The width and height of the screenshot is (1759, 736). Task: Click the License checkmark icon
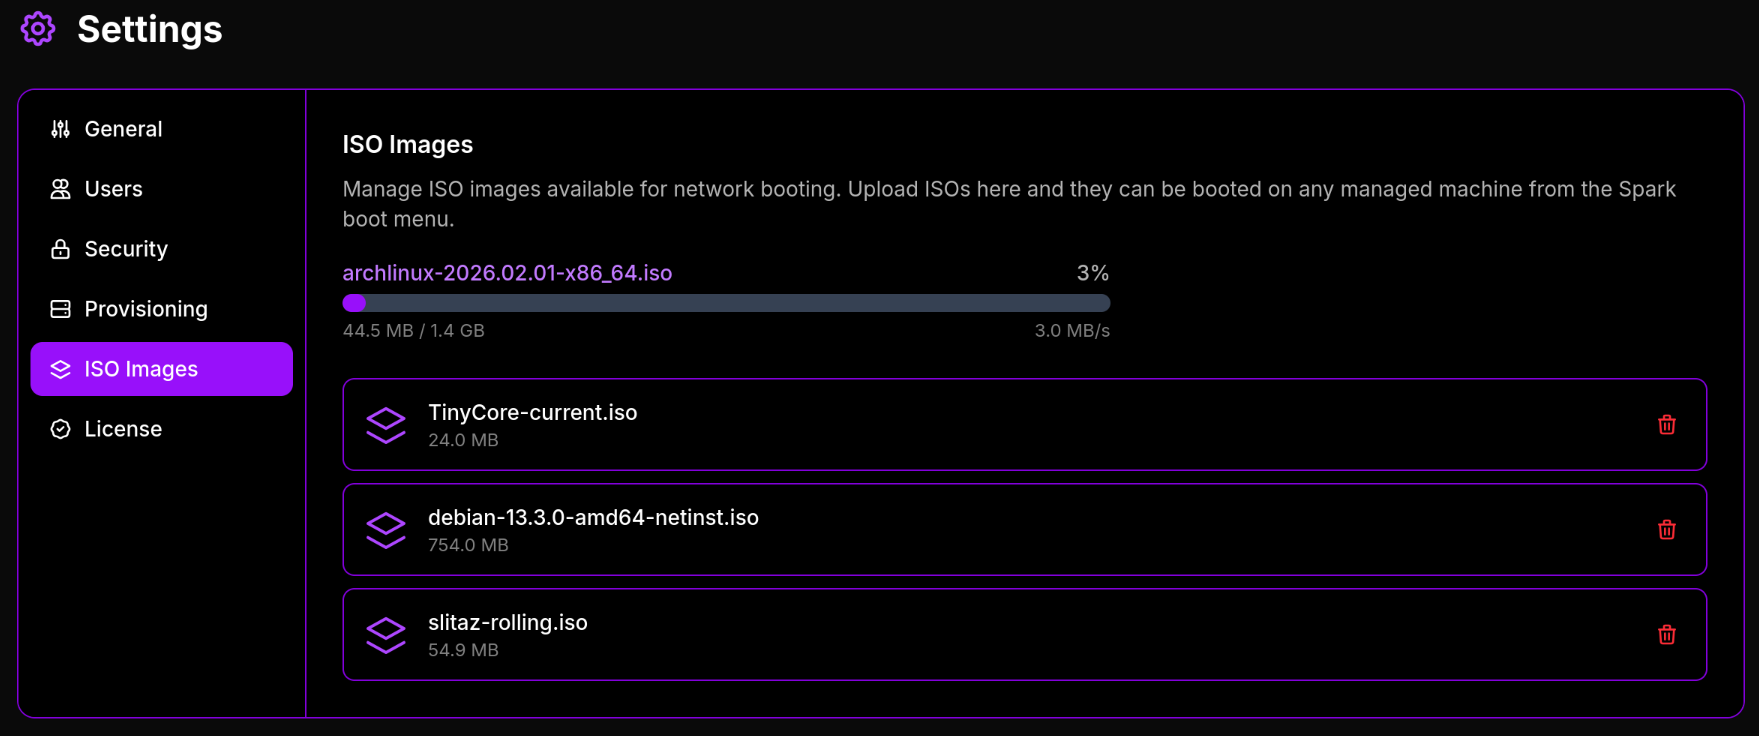coord(59,428)
